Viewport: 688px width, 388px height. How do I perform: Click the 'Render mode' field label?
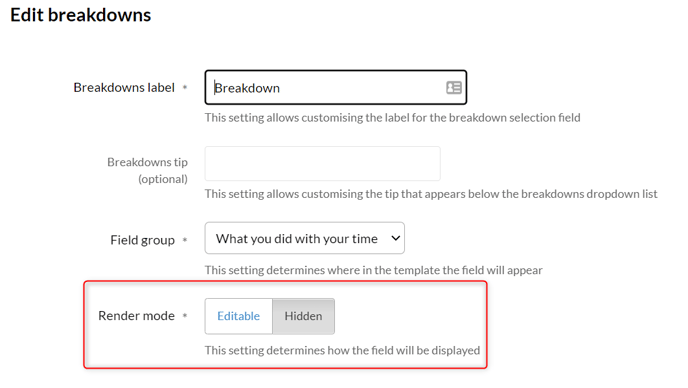point(136,316)
